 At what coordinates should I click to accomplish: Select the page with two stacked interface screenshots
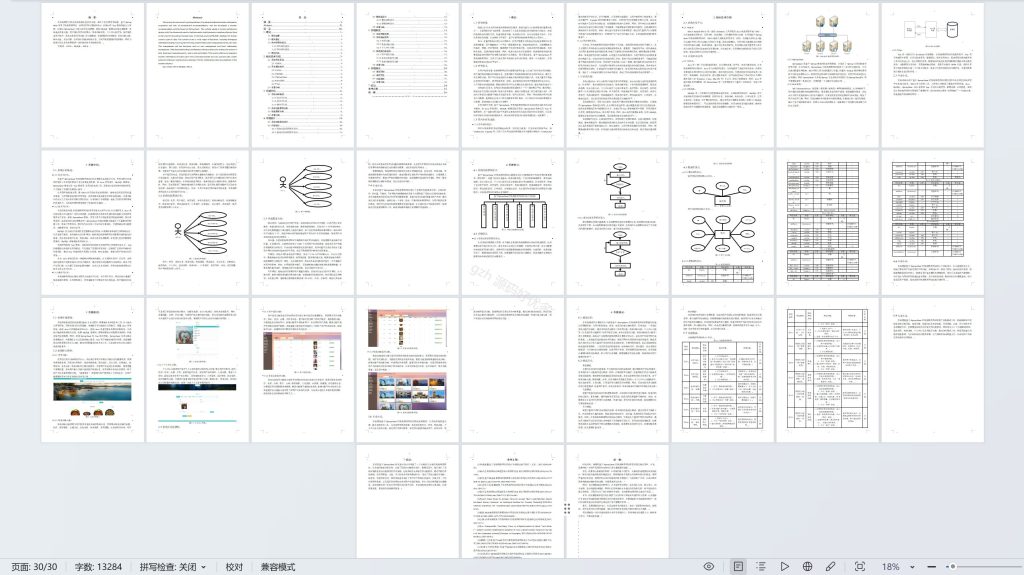pos(408,370)
